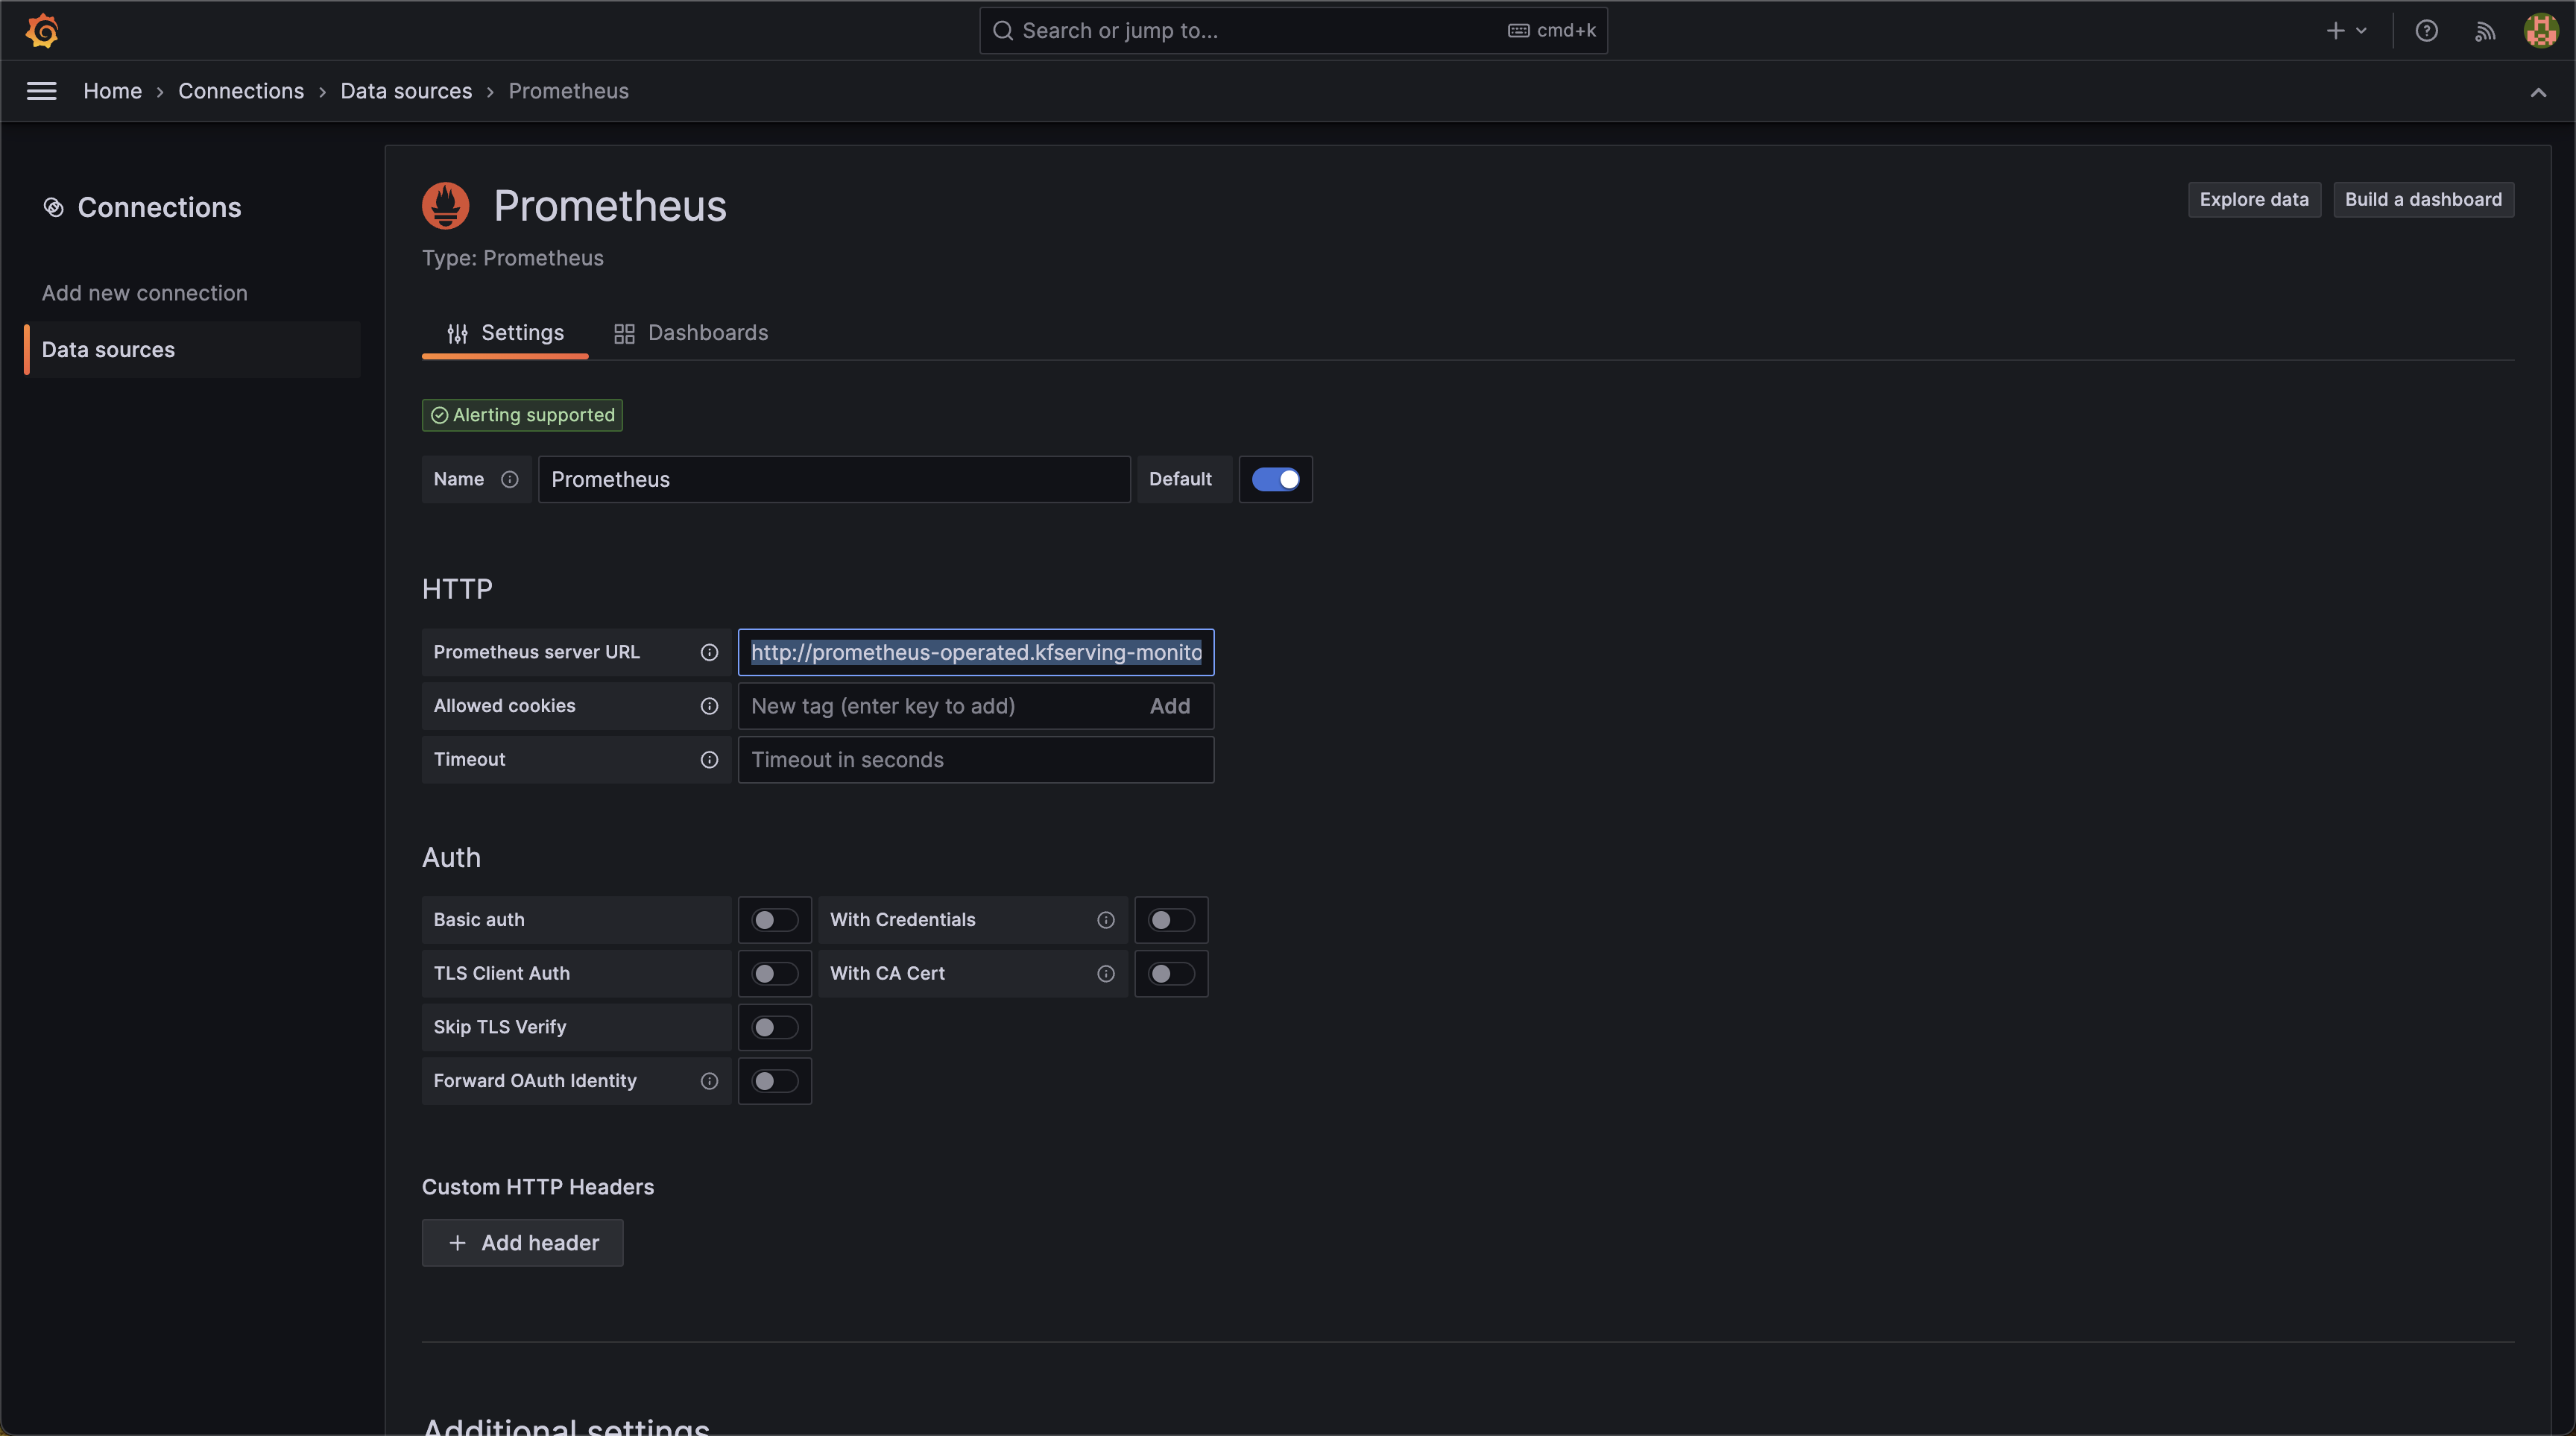Viewport: 2576px width, 1436px height.
Task: Enable the With Credentials toggle
Action: [x=1170, y=920]
